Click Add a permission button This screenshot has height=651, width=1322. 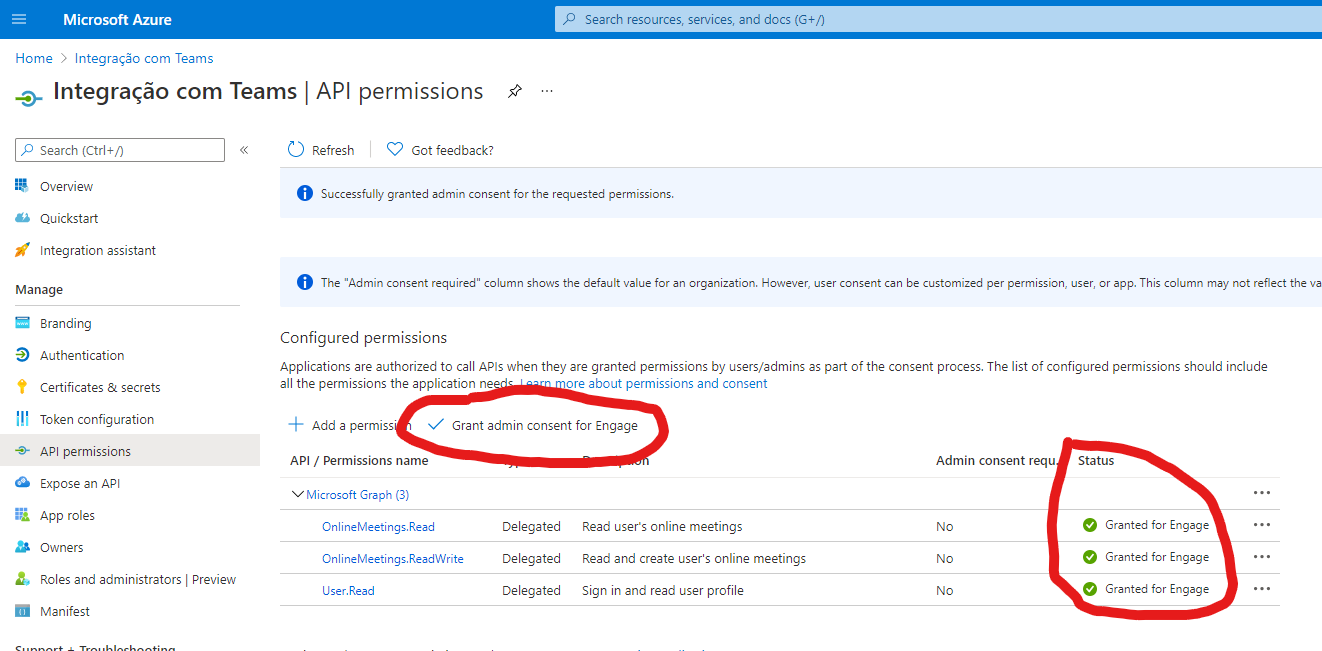point(350,425)
